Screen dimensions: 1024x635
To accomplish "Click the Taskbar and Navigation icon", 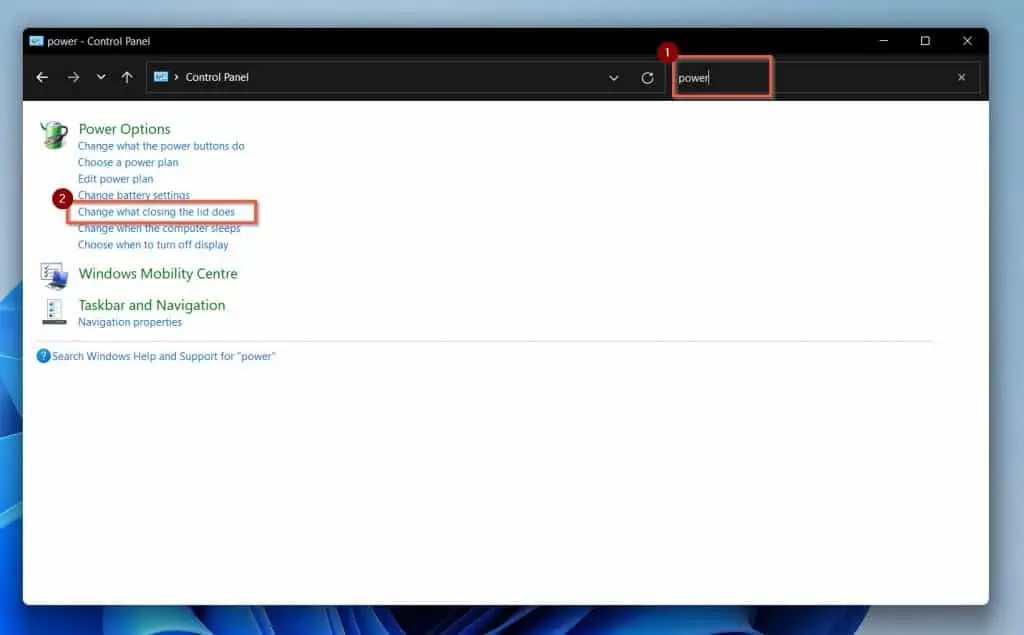I will (56, 311).
